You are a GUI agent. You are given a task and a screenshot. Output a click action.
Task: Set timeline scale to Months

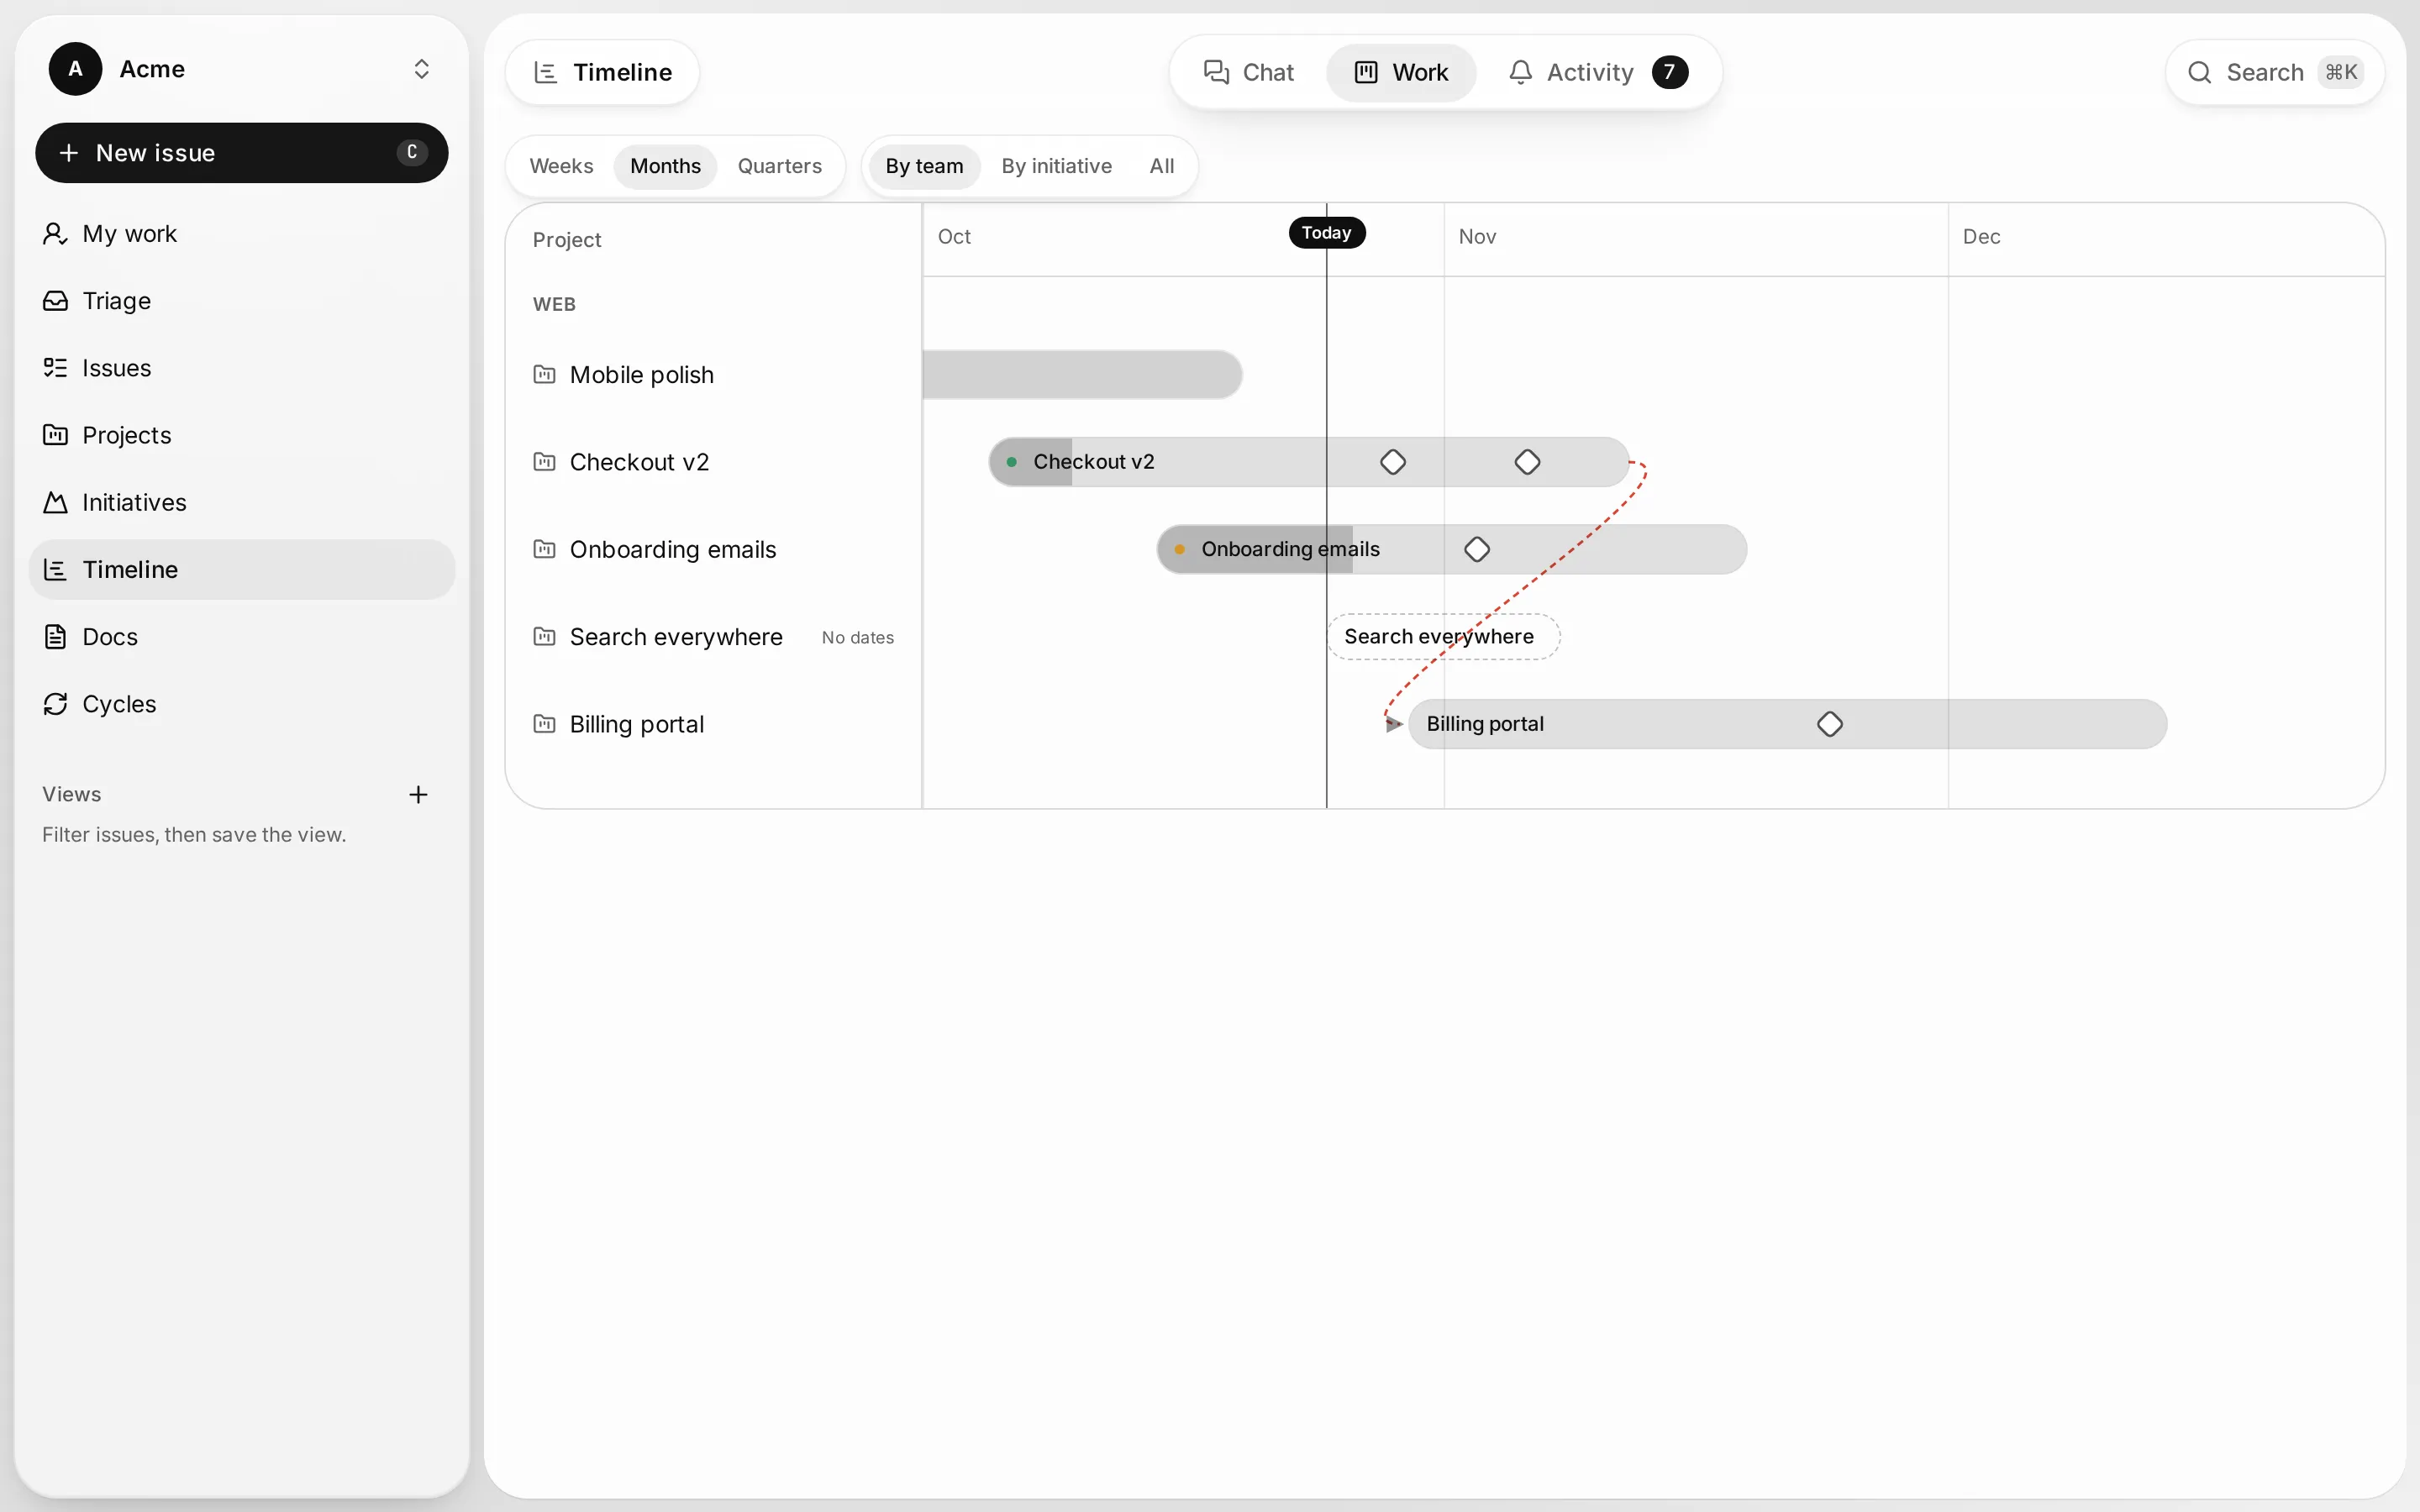[665, 166]
